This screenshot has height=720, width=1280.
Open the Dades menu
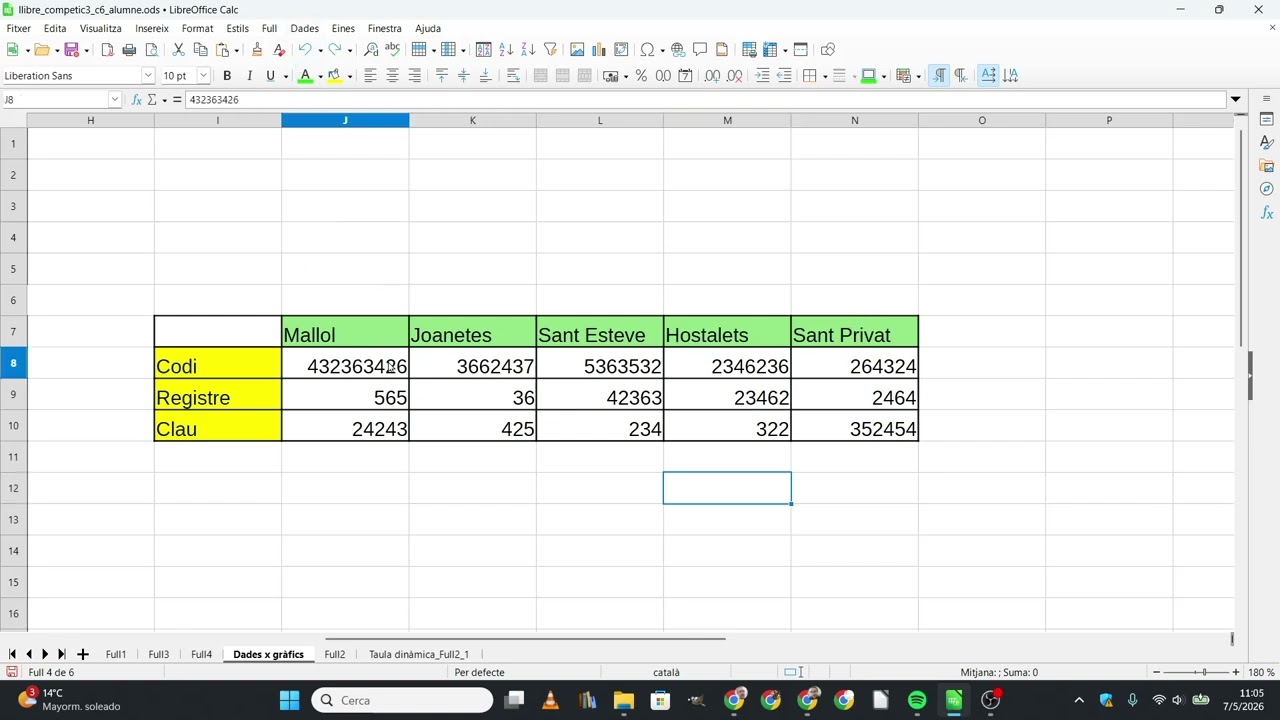tap(304, 29)
